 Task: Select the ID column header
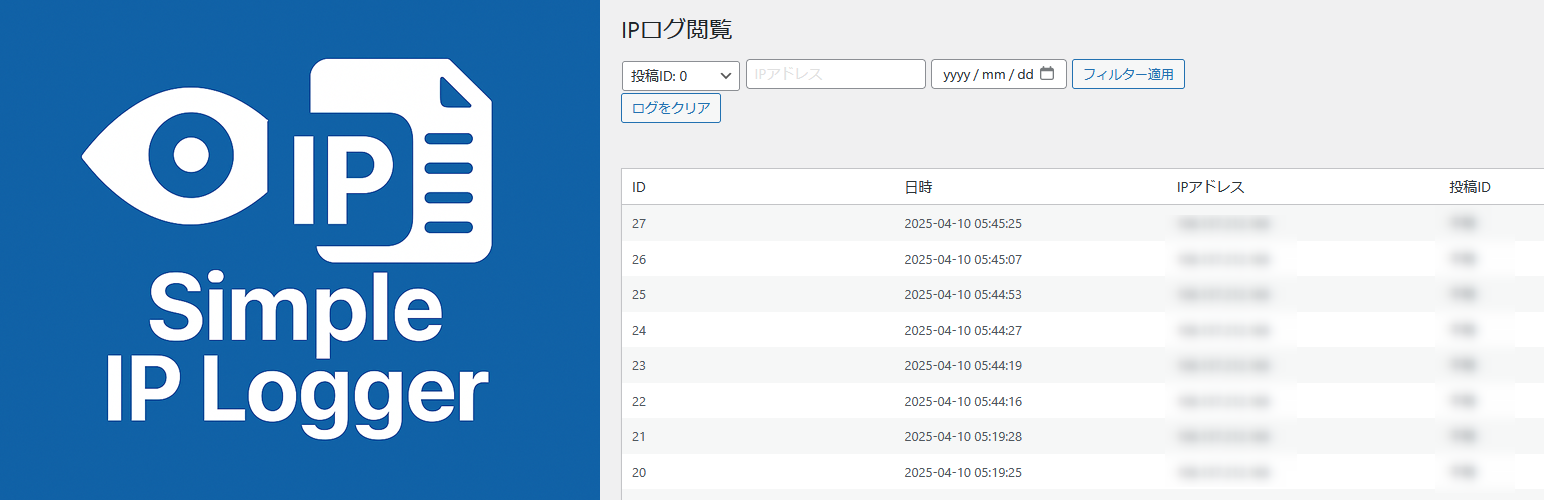tap(639, 187)
